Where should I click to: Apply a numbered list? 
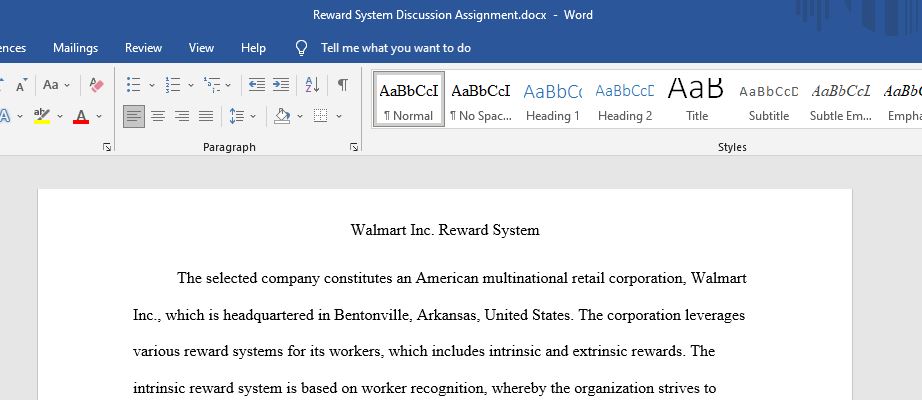172,85
